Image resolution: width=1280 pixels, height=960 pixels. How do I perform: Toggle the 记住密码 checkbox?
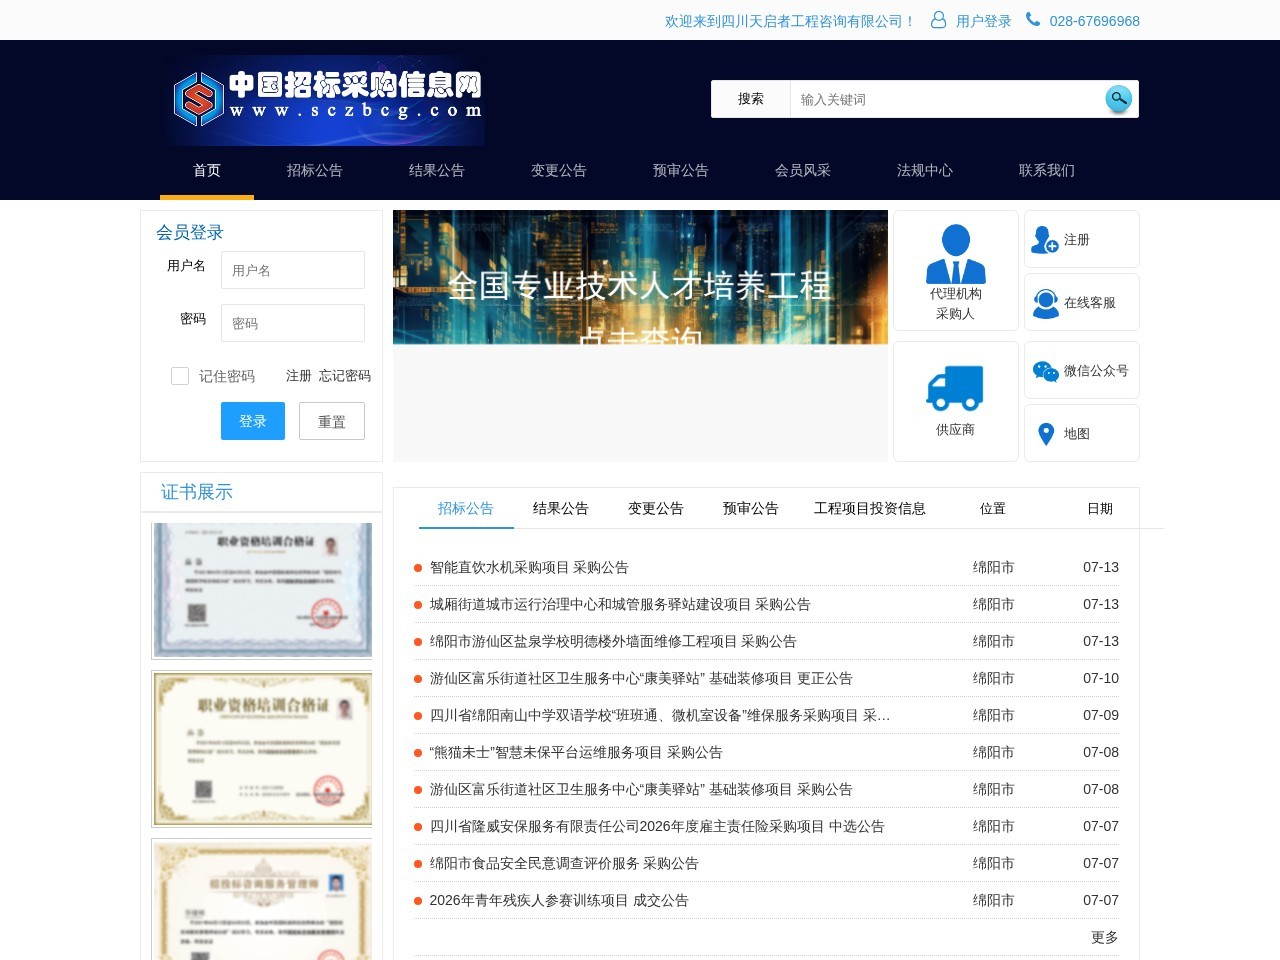(x=180, y=376)
